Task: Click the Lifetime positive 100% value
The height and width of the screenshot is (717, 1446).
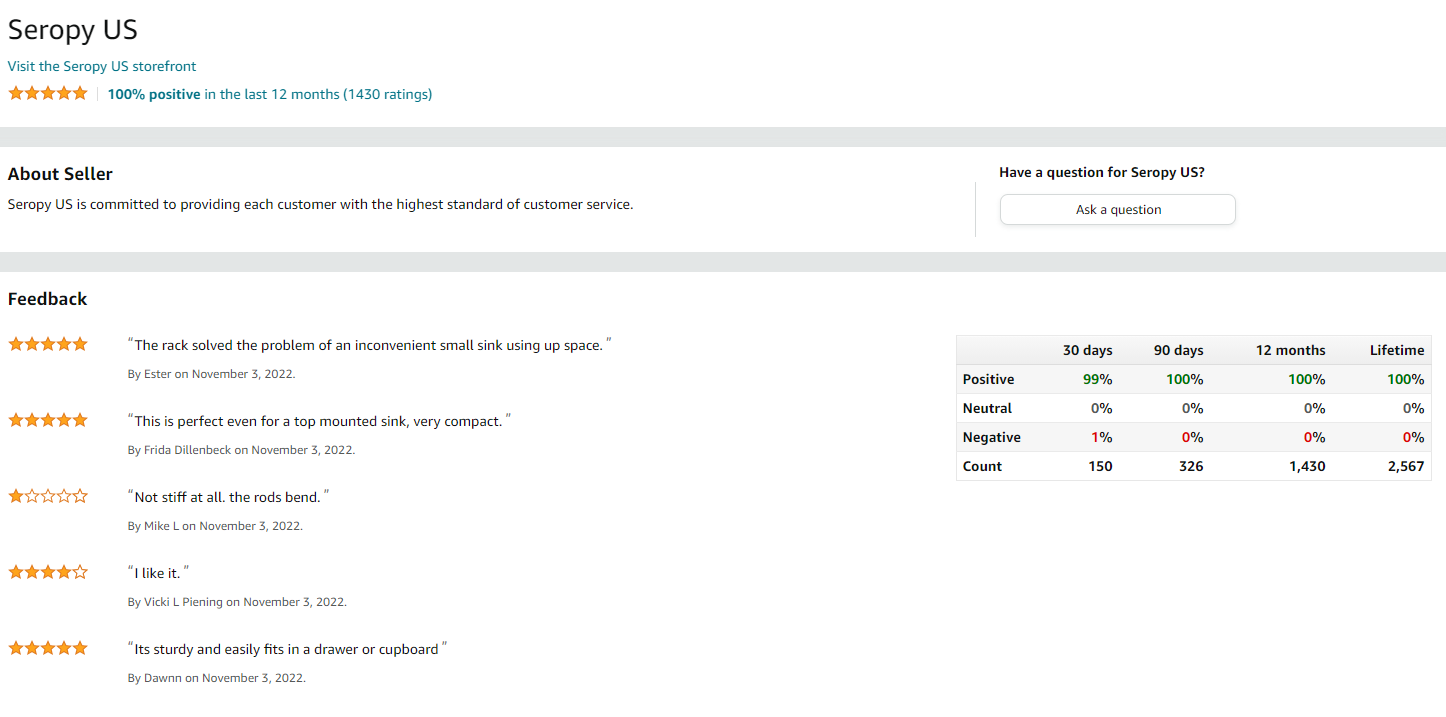Action: [1406, 379]
